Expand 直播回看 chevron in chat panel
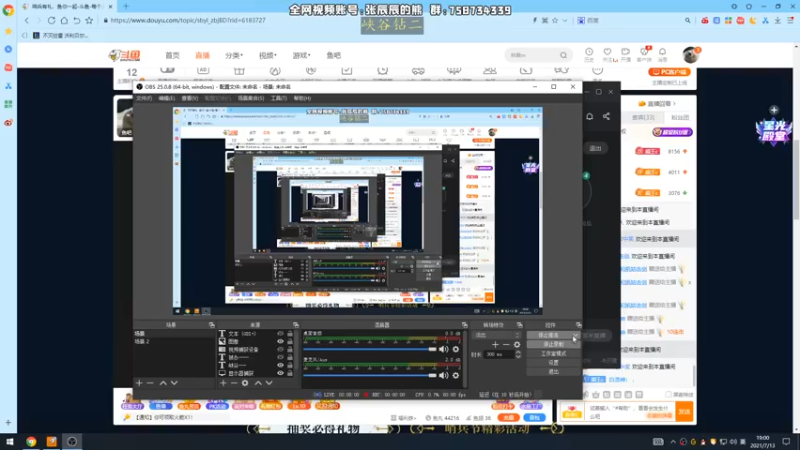Screen dimensions: 800x450 [674, 104]
